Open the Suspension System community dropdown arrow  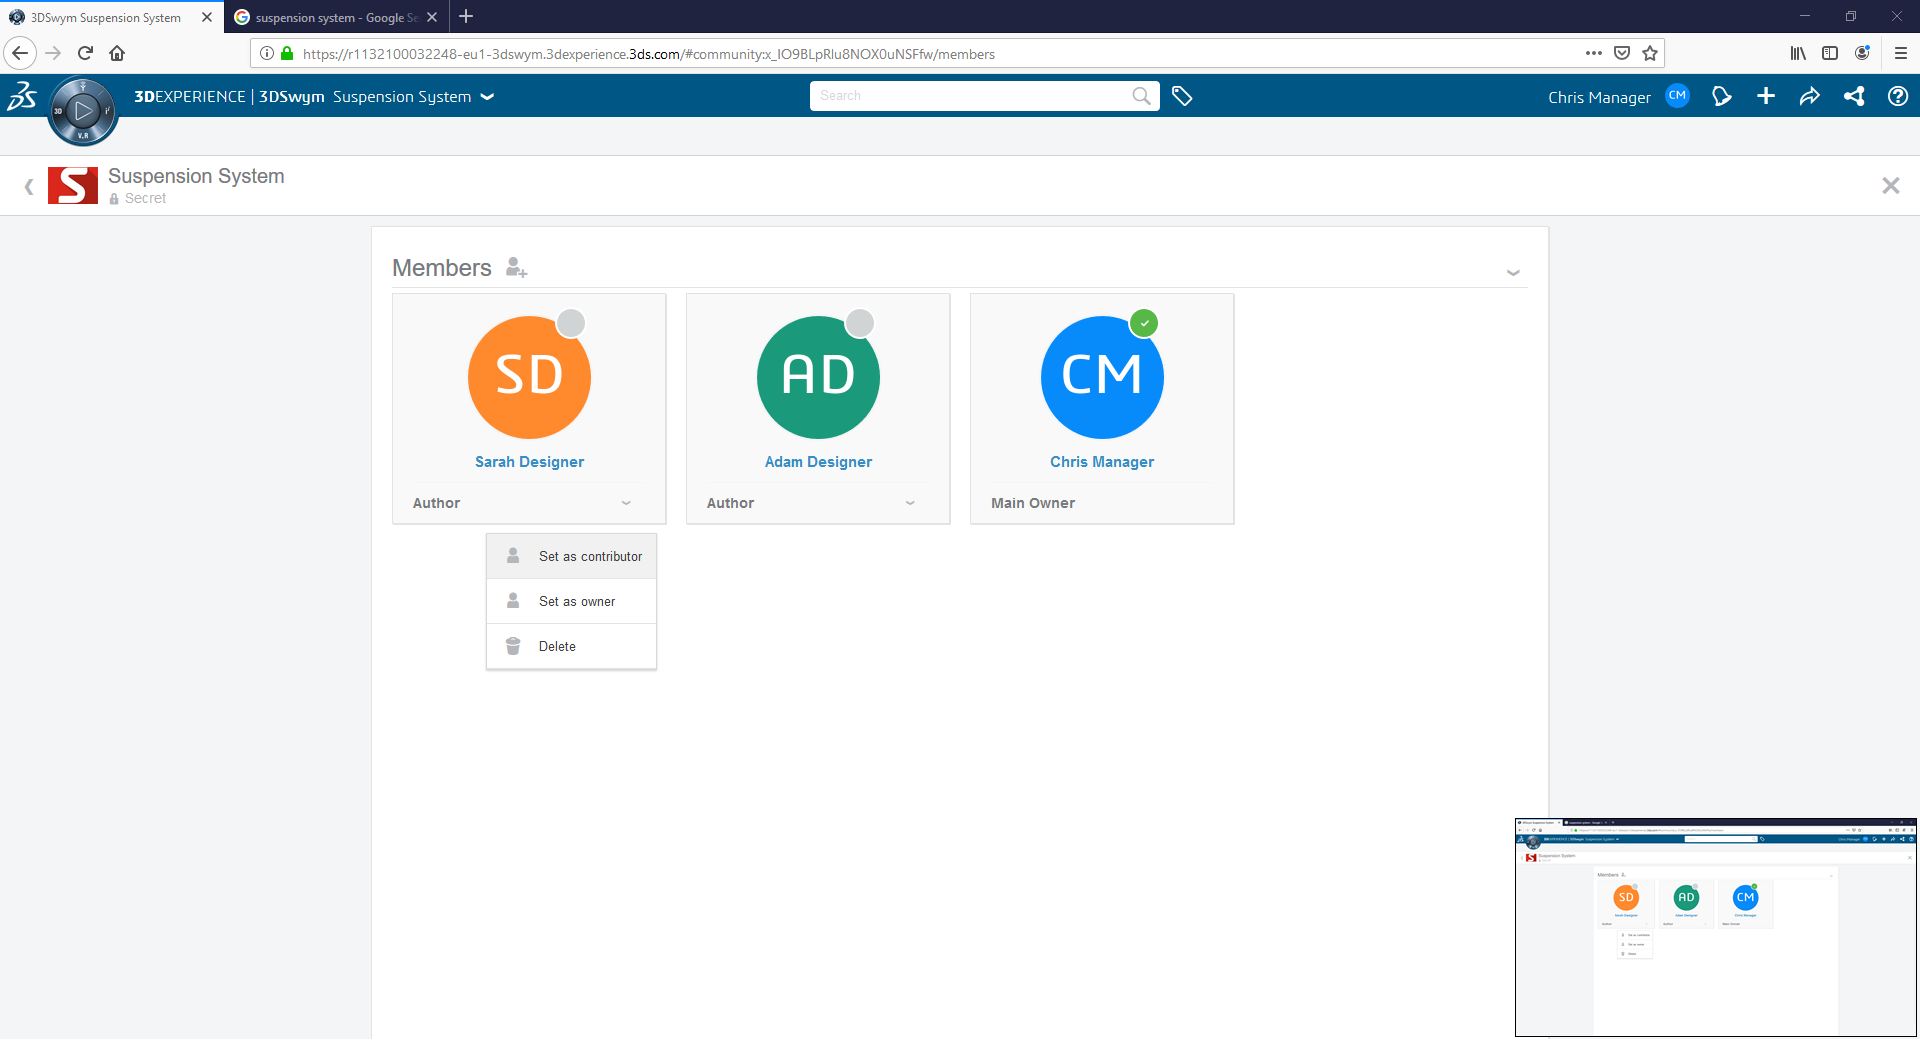[x=488, y=97]
